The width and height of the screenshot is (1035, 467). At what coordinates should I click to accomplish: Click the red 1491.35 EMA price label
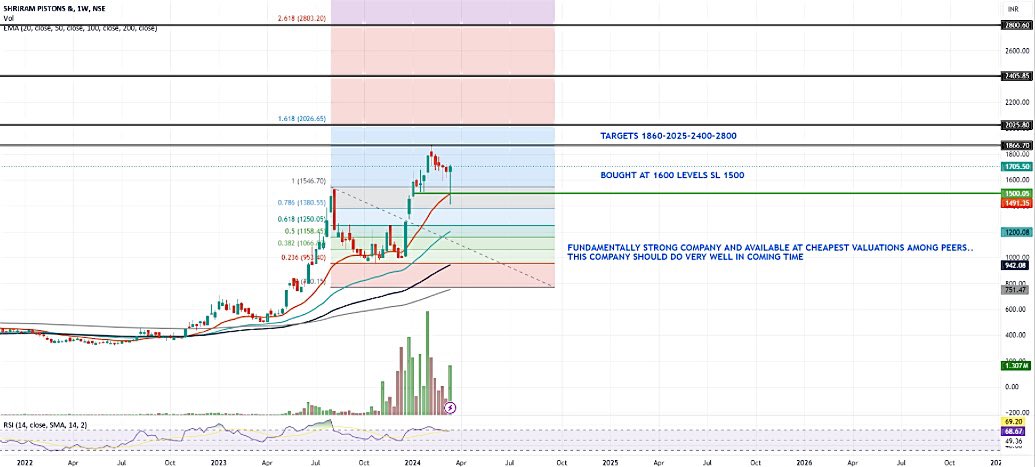click(1016, 203)
